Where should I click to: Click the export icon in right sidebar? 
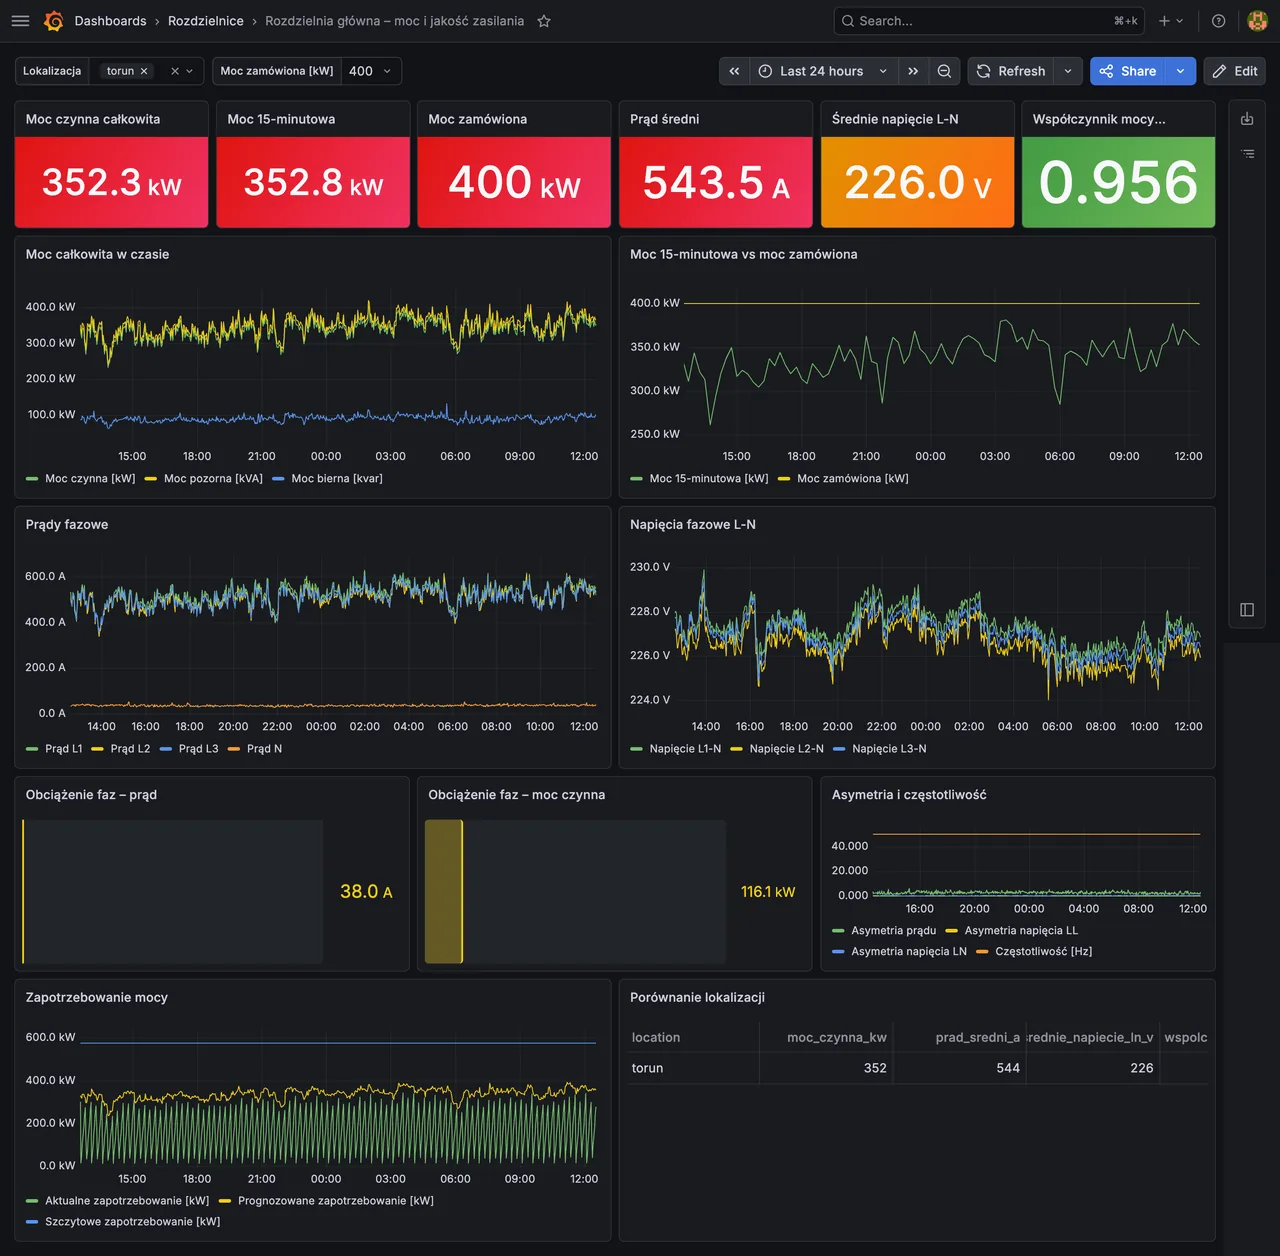click(1247, 119)
